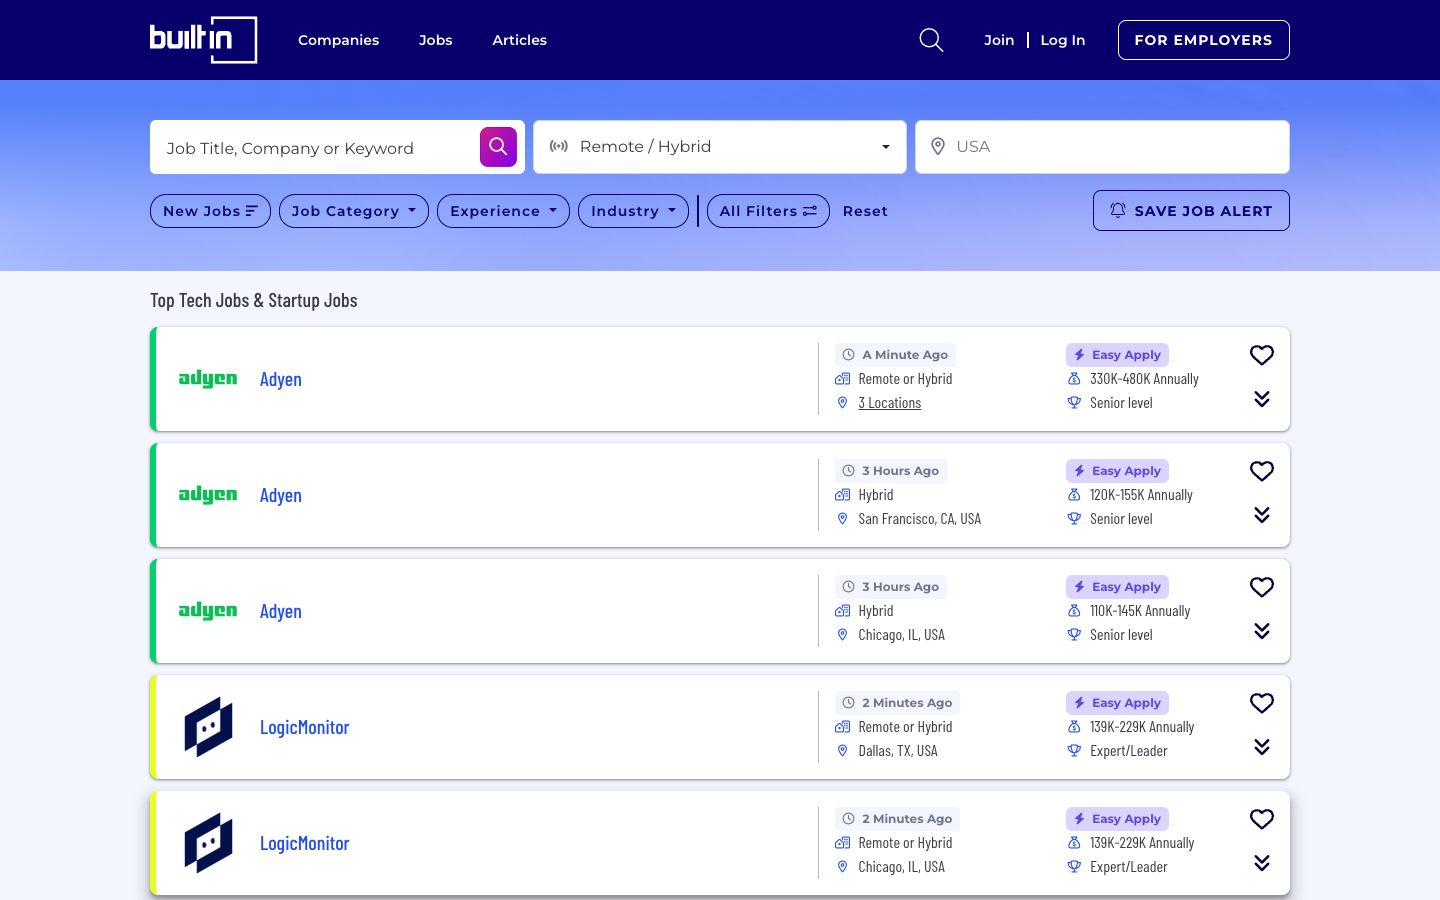Click "San Francisco, CA, USA" location text
Image resolution: width=1440 pixels, height=900 pixels.
[920, 519]
